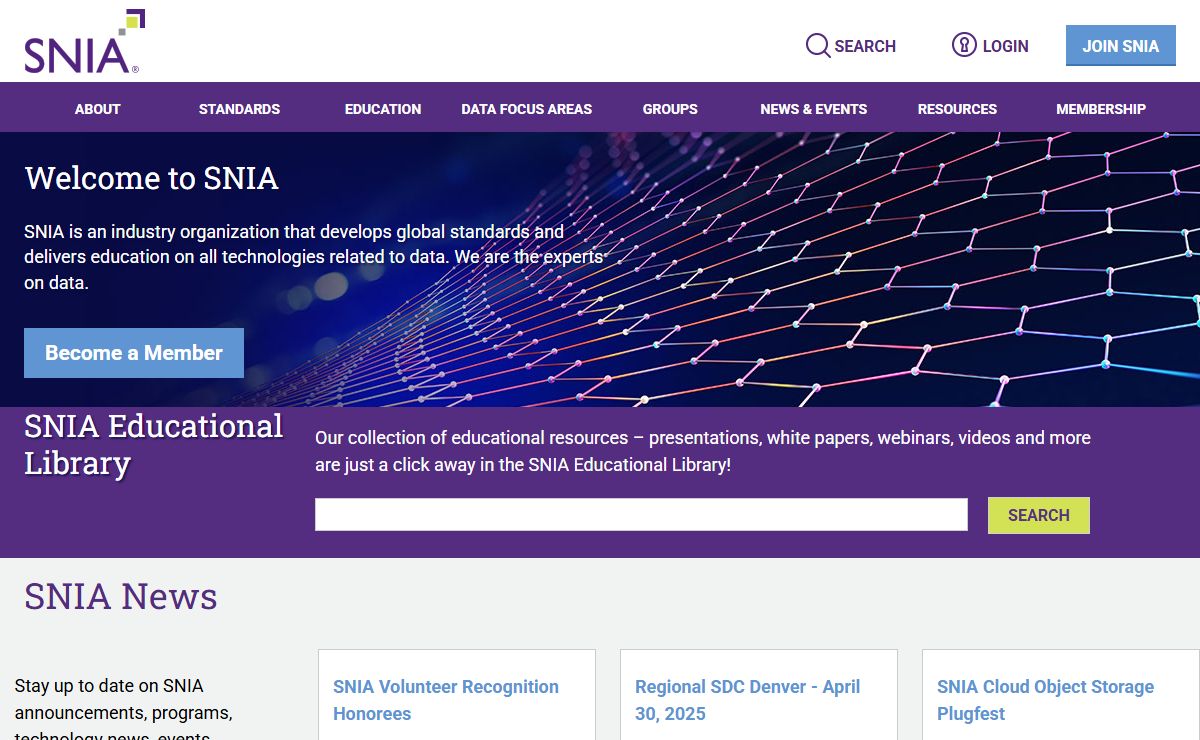1200x740 pixels.
Task: Click the login keyhole icon
Action: 964,45
